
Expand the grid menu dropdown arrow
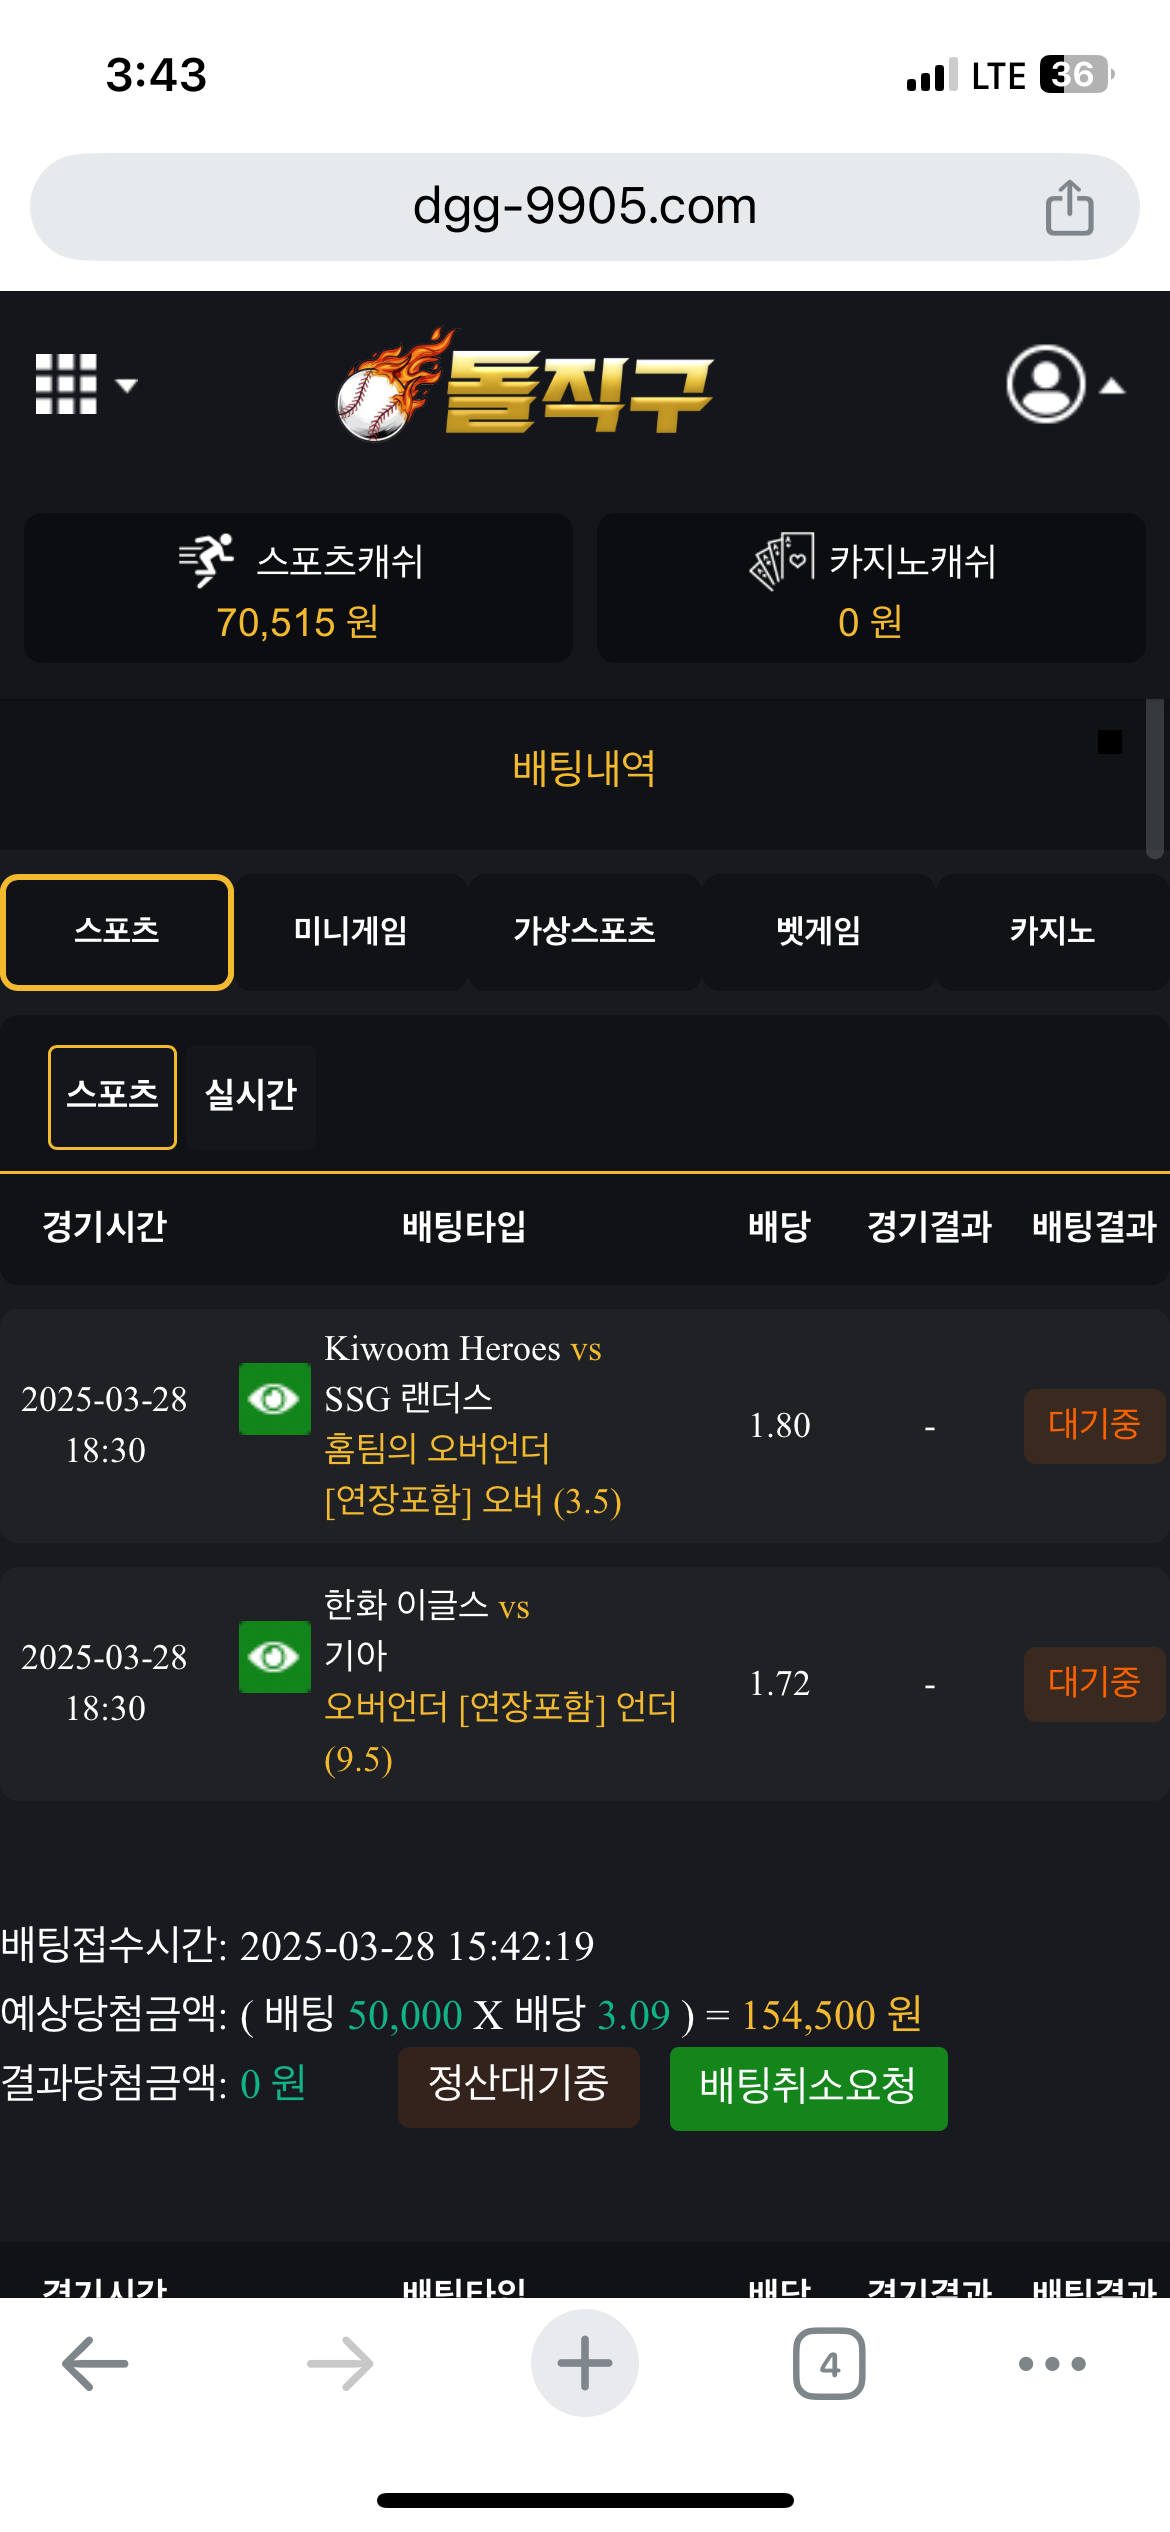[x=127, y=385]
